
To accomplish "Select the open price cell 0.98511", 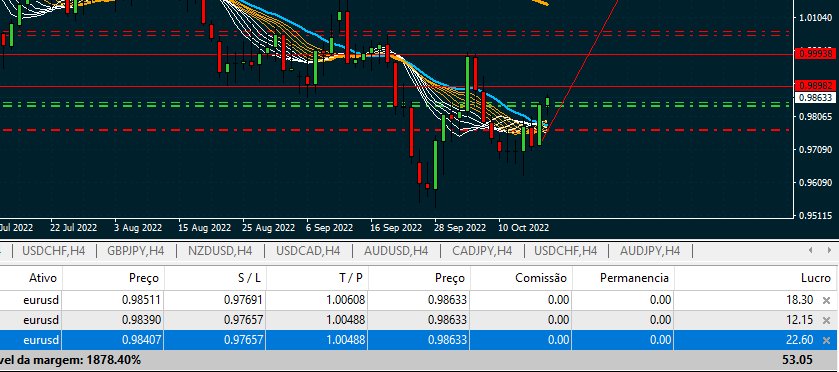I will pos(141,300).
